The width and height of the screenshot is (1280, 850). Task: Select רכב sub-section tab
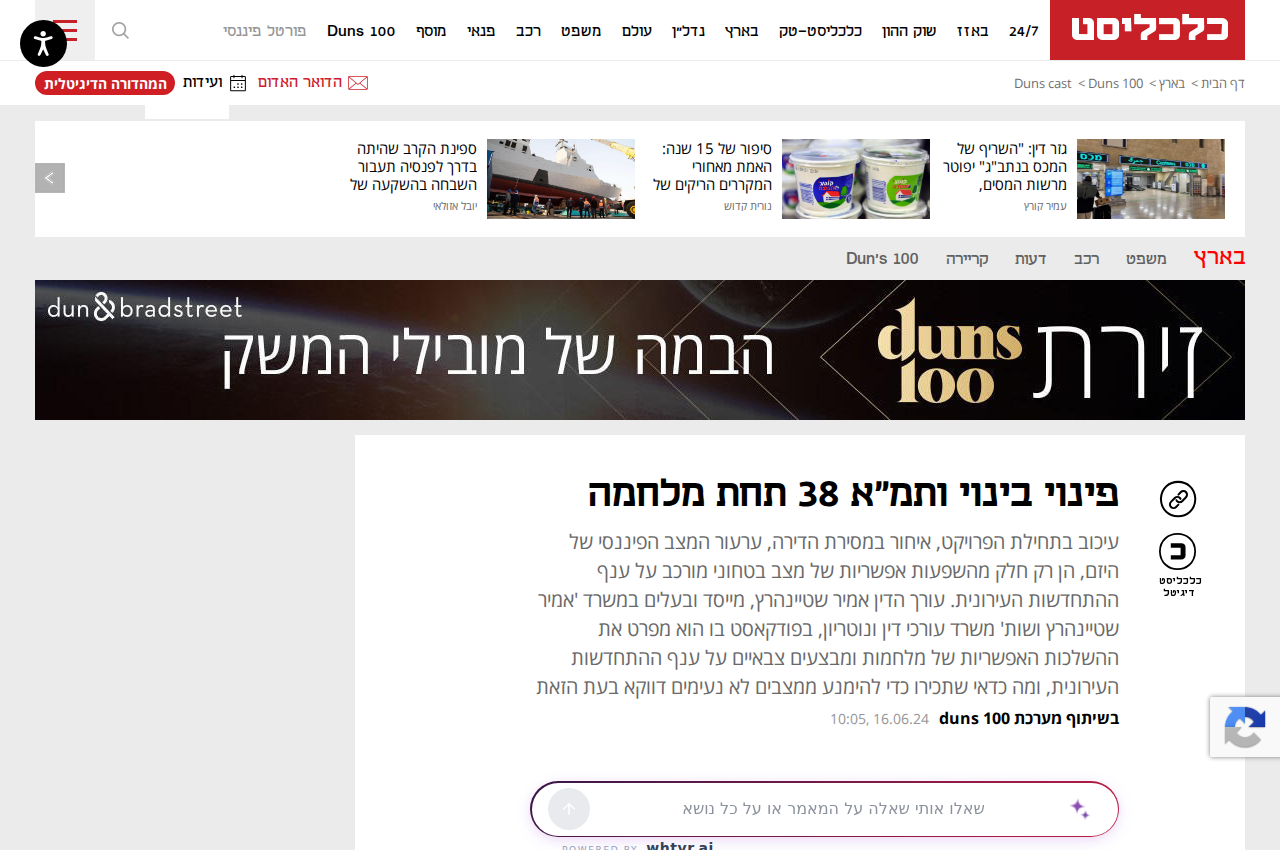[1087, 259]
